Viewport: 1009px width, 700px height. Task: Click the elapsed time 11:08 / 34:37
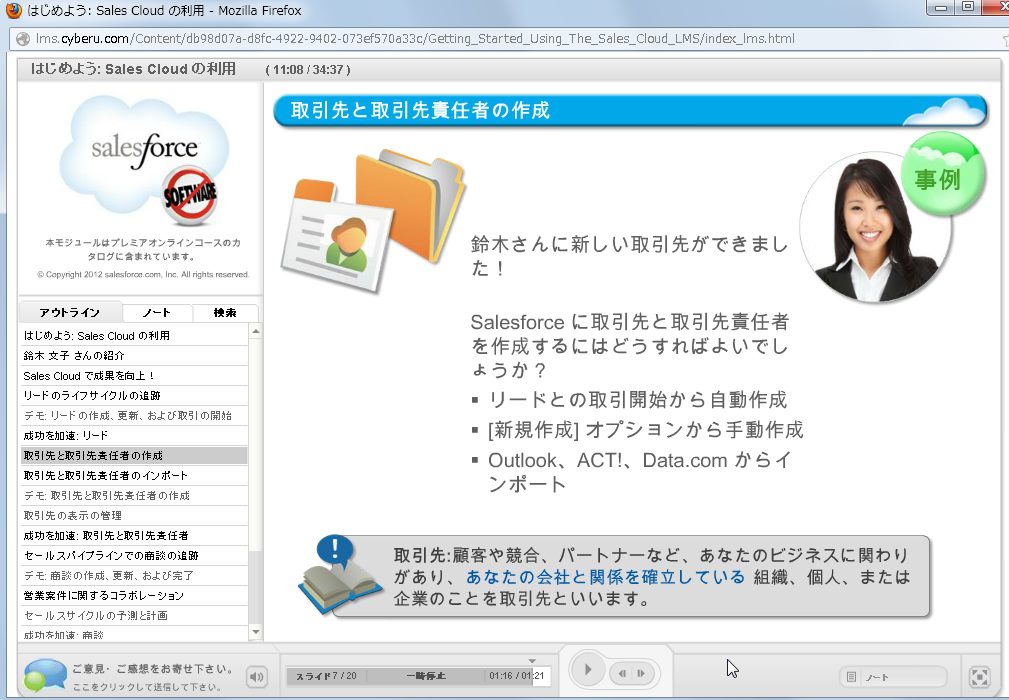[x=308, y=69]
